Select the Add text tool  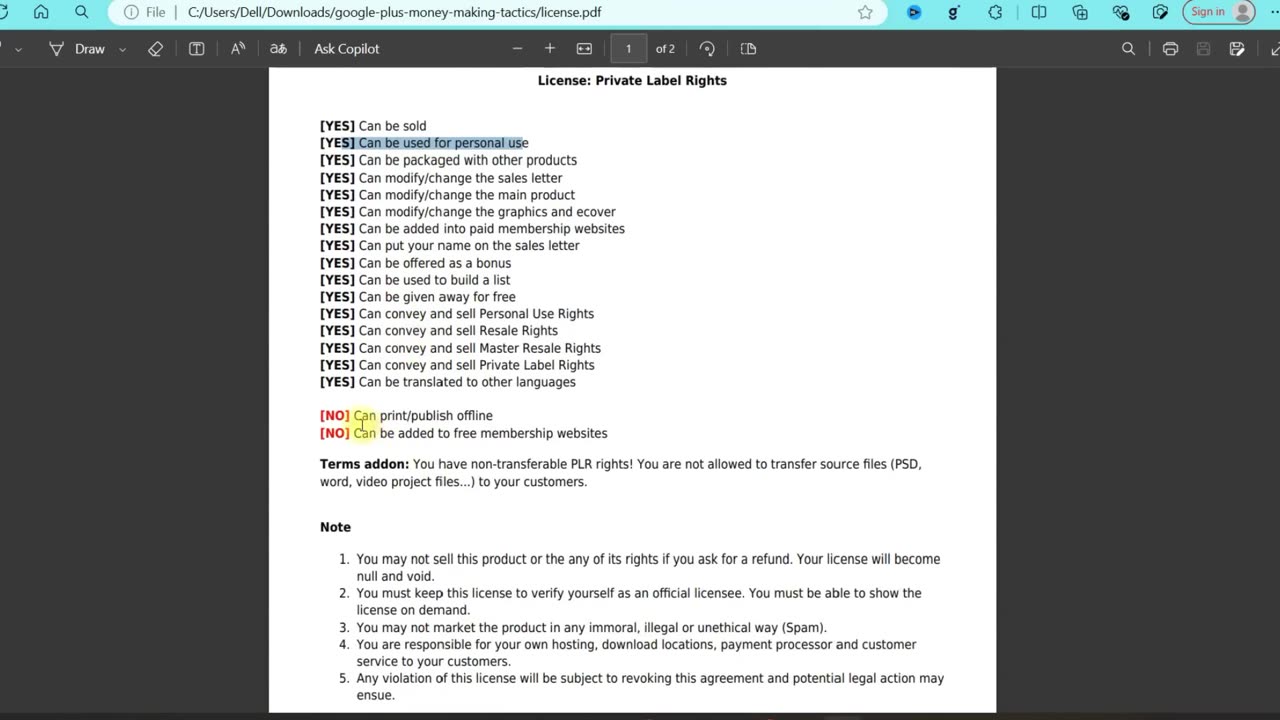tap(196, 48)
